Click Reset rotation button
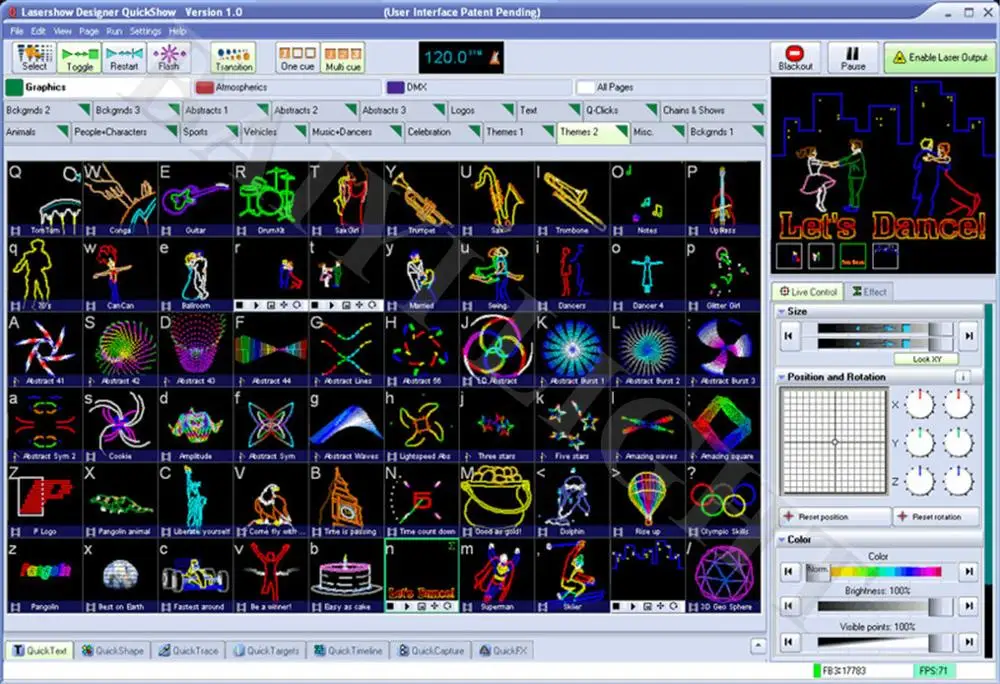This screenshot has height=684, width=1000. (936, 517)
